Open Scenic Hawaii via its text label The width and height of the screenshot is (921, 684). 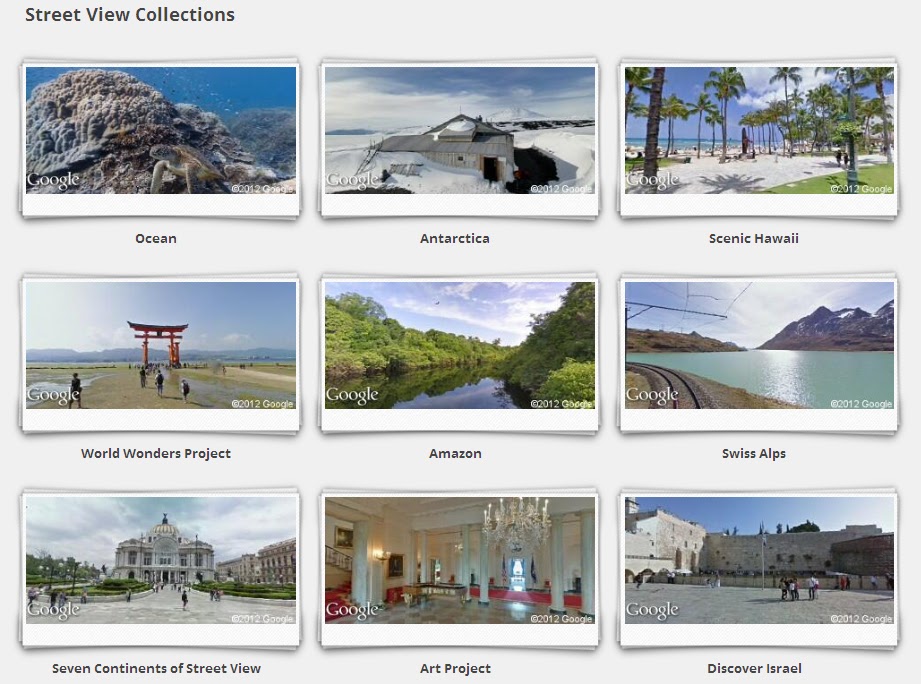(753, 238)
